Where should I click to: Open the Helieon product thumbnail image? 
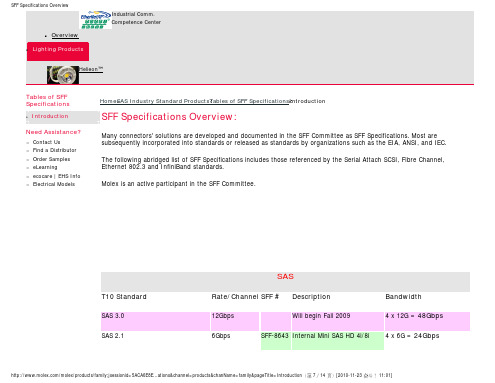tap(63, 75)
